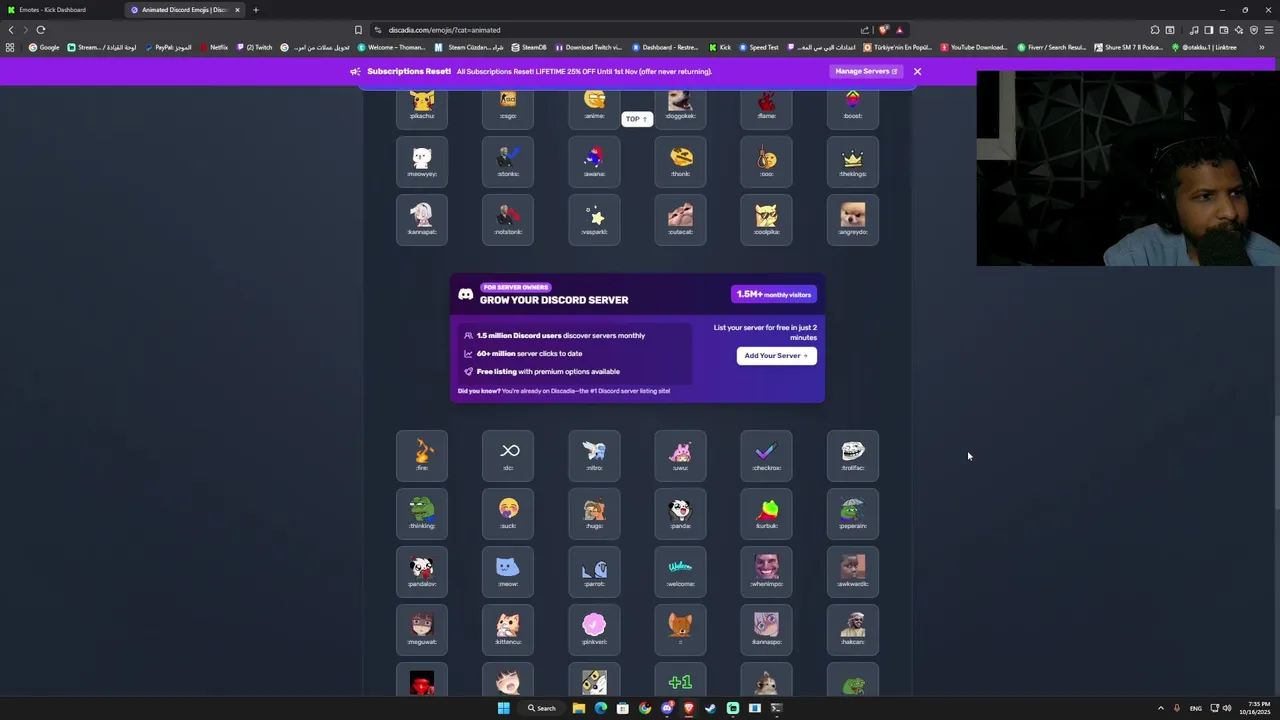Click the taskbar Search box
The width and height of the screenshot is (1280, 720).
[542, 708]
